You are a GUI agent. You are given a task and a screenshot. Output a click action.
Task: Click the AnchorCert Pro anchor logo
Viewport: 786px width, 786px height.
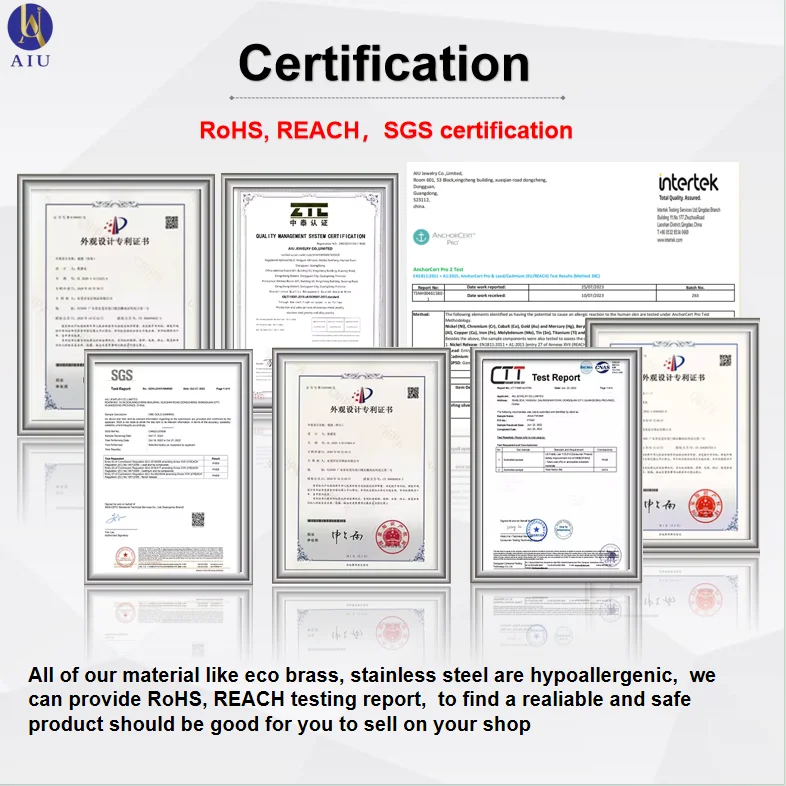421,237
